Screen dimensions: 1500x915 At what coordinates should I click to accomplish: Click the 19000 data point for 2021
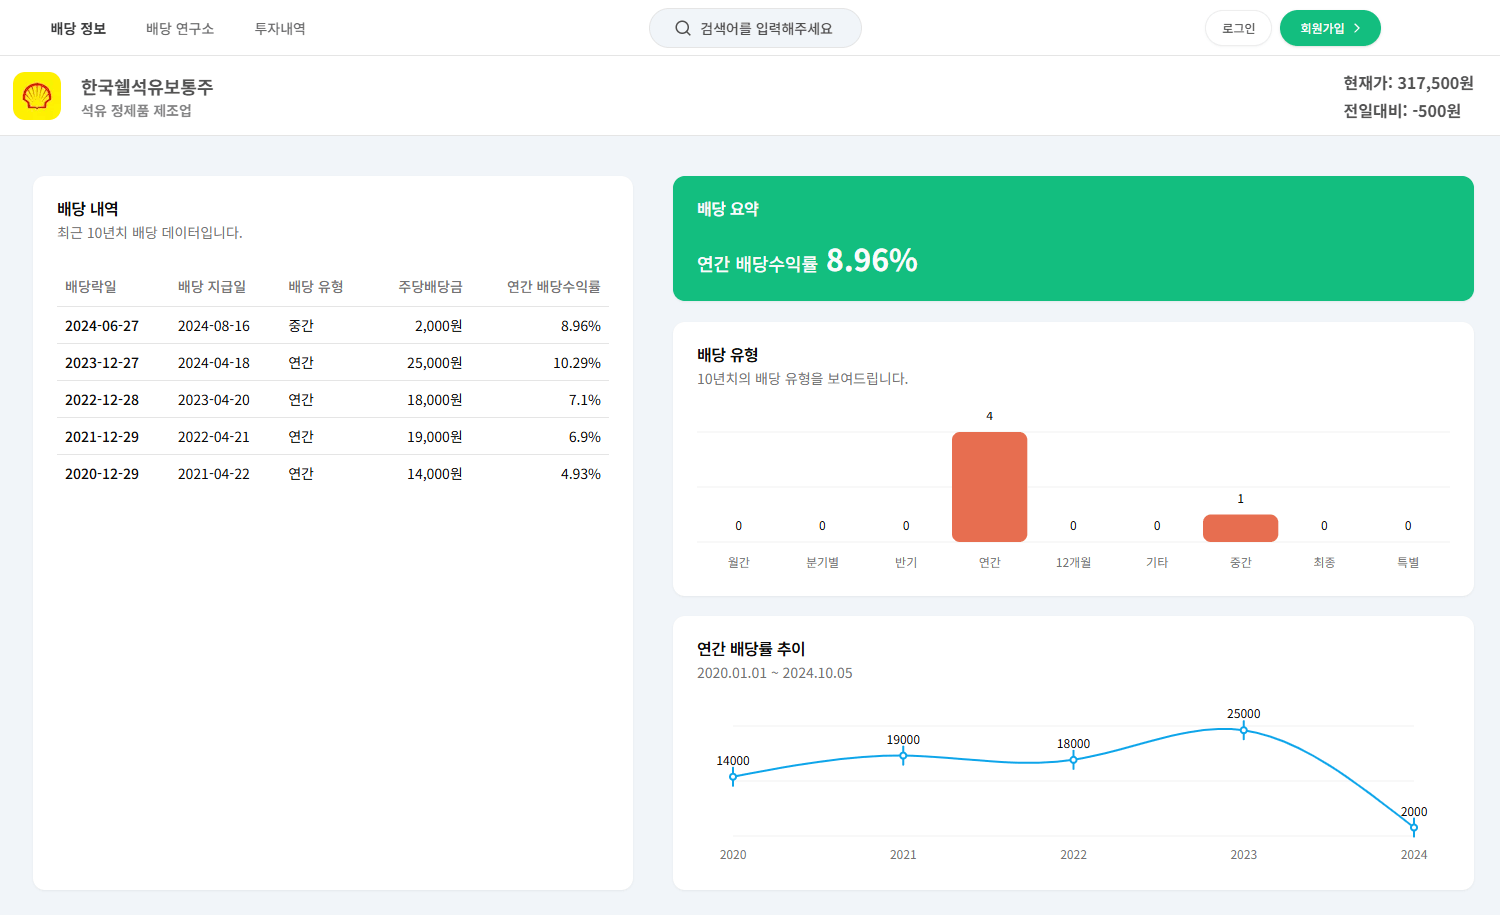[x=903, y=755]
